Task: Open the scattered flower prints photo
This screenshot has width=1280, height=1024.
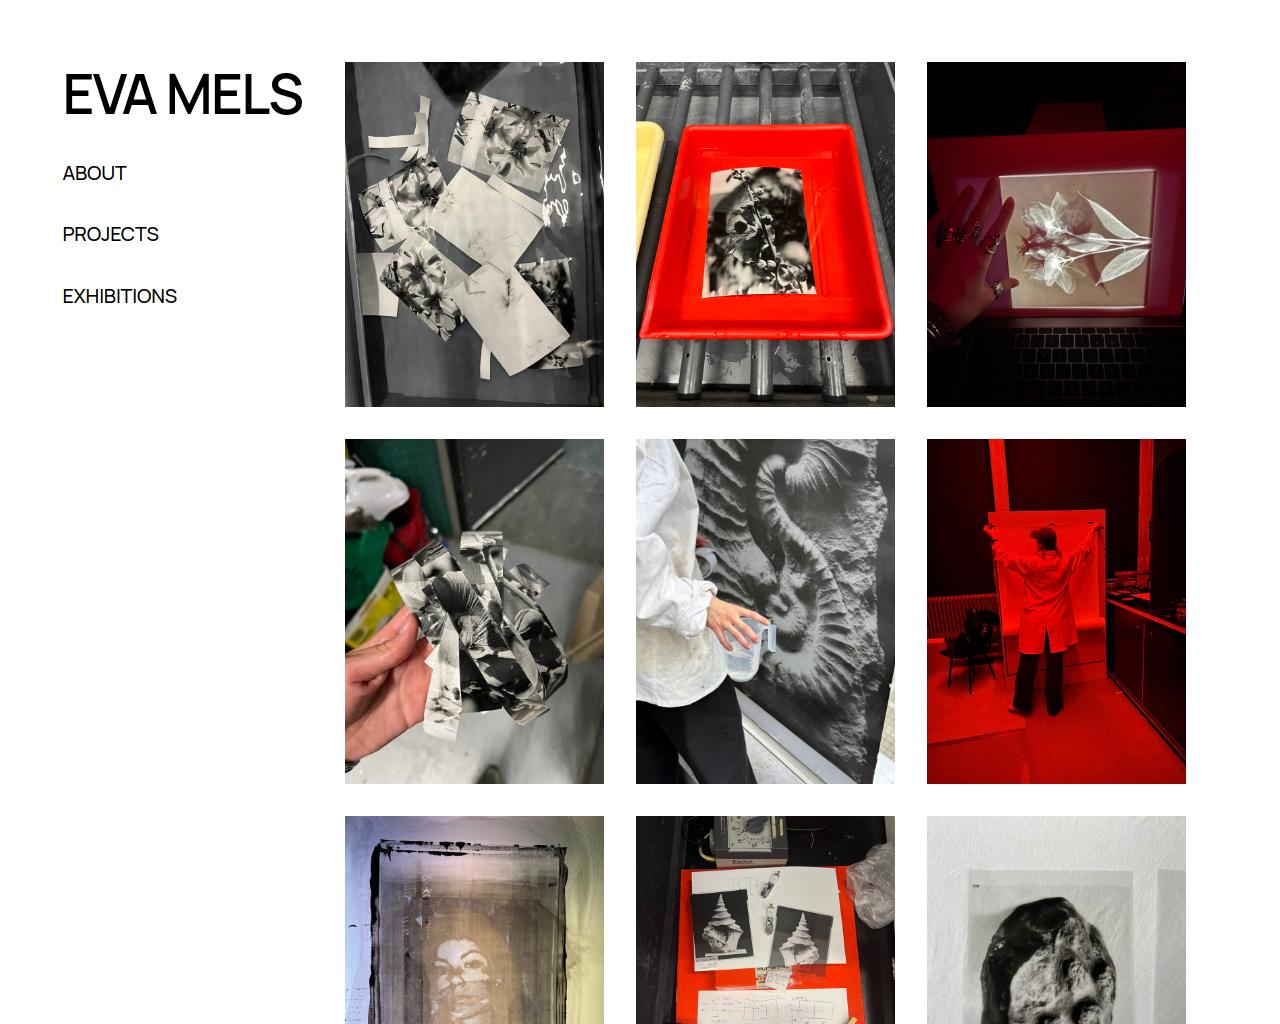Action: pyautogui.click(x=474, y=234)
